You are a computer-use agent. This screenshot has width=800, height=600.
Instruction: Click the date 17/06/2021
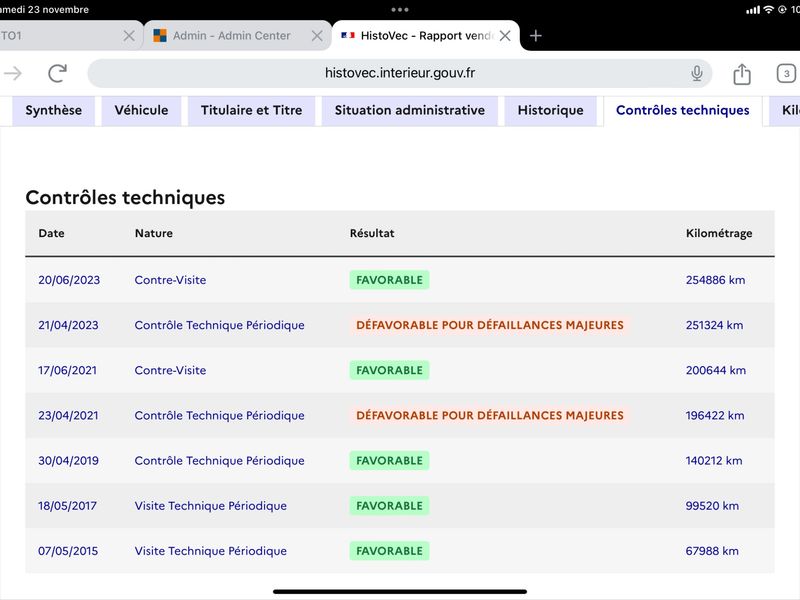(x=67, y=370)
